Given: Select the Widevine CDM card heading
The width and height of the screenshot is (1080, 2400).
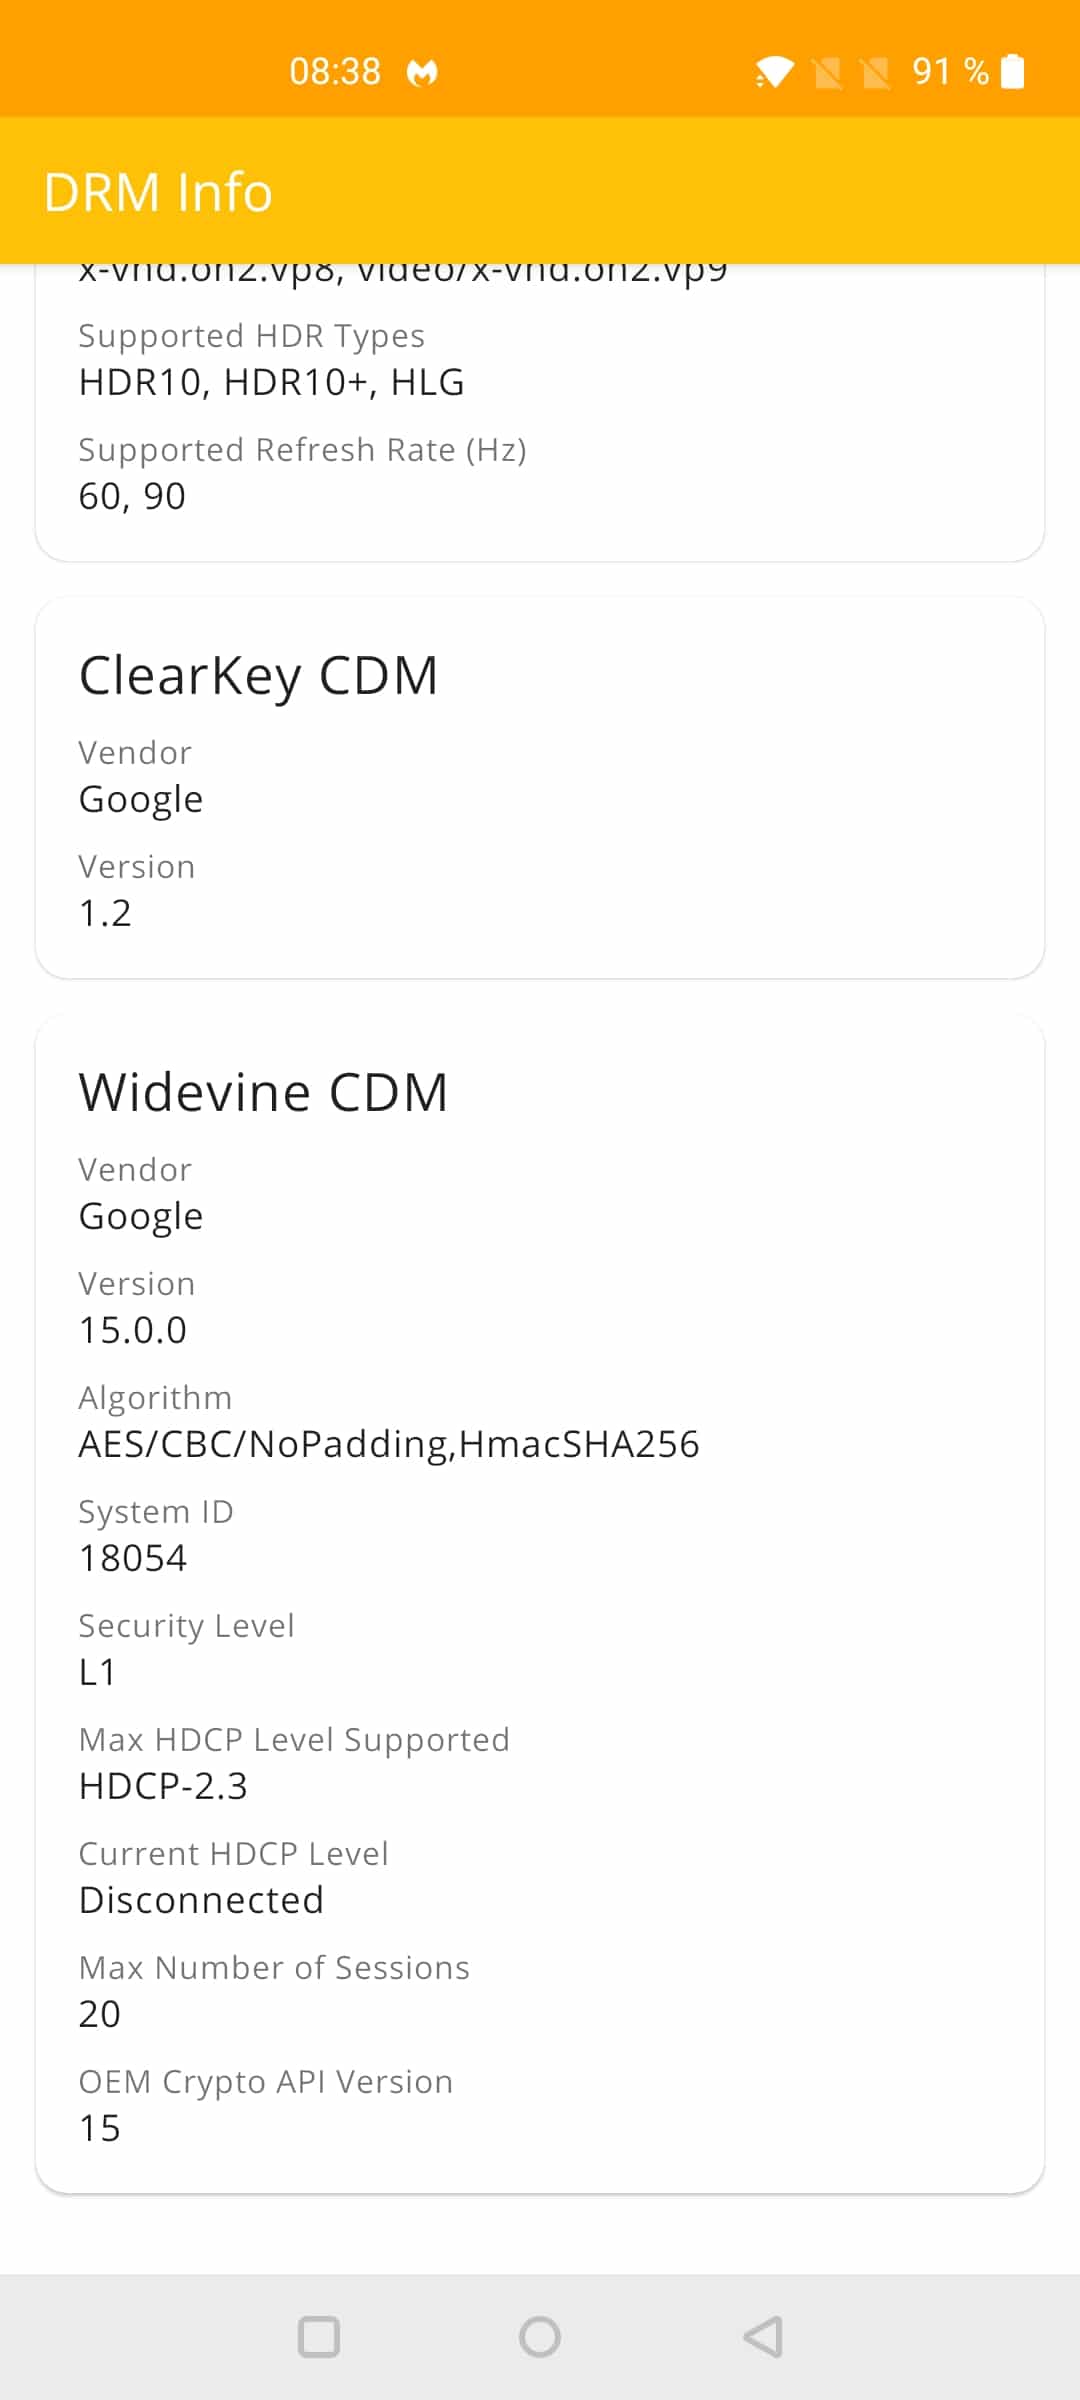Looking at the screenshot, I should [x=264, y=1092].
